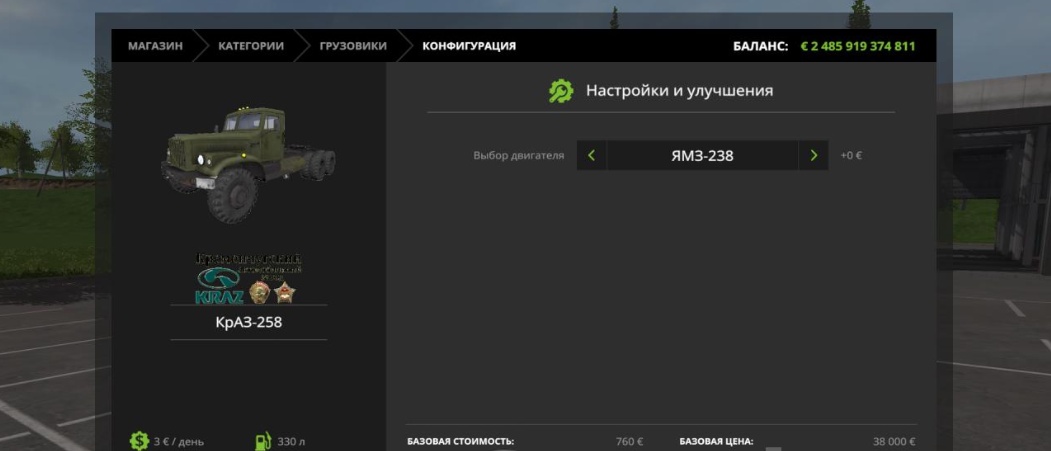This screenshot has width=1051, height=451.
Task: Open the МАГАЗИН breadcrumb tab
Action: click(x=155, y=46)
